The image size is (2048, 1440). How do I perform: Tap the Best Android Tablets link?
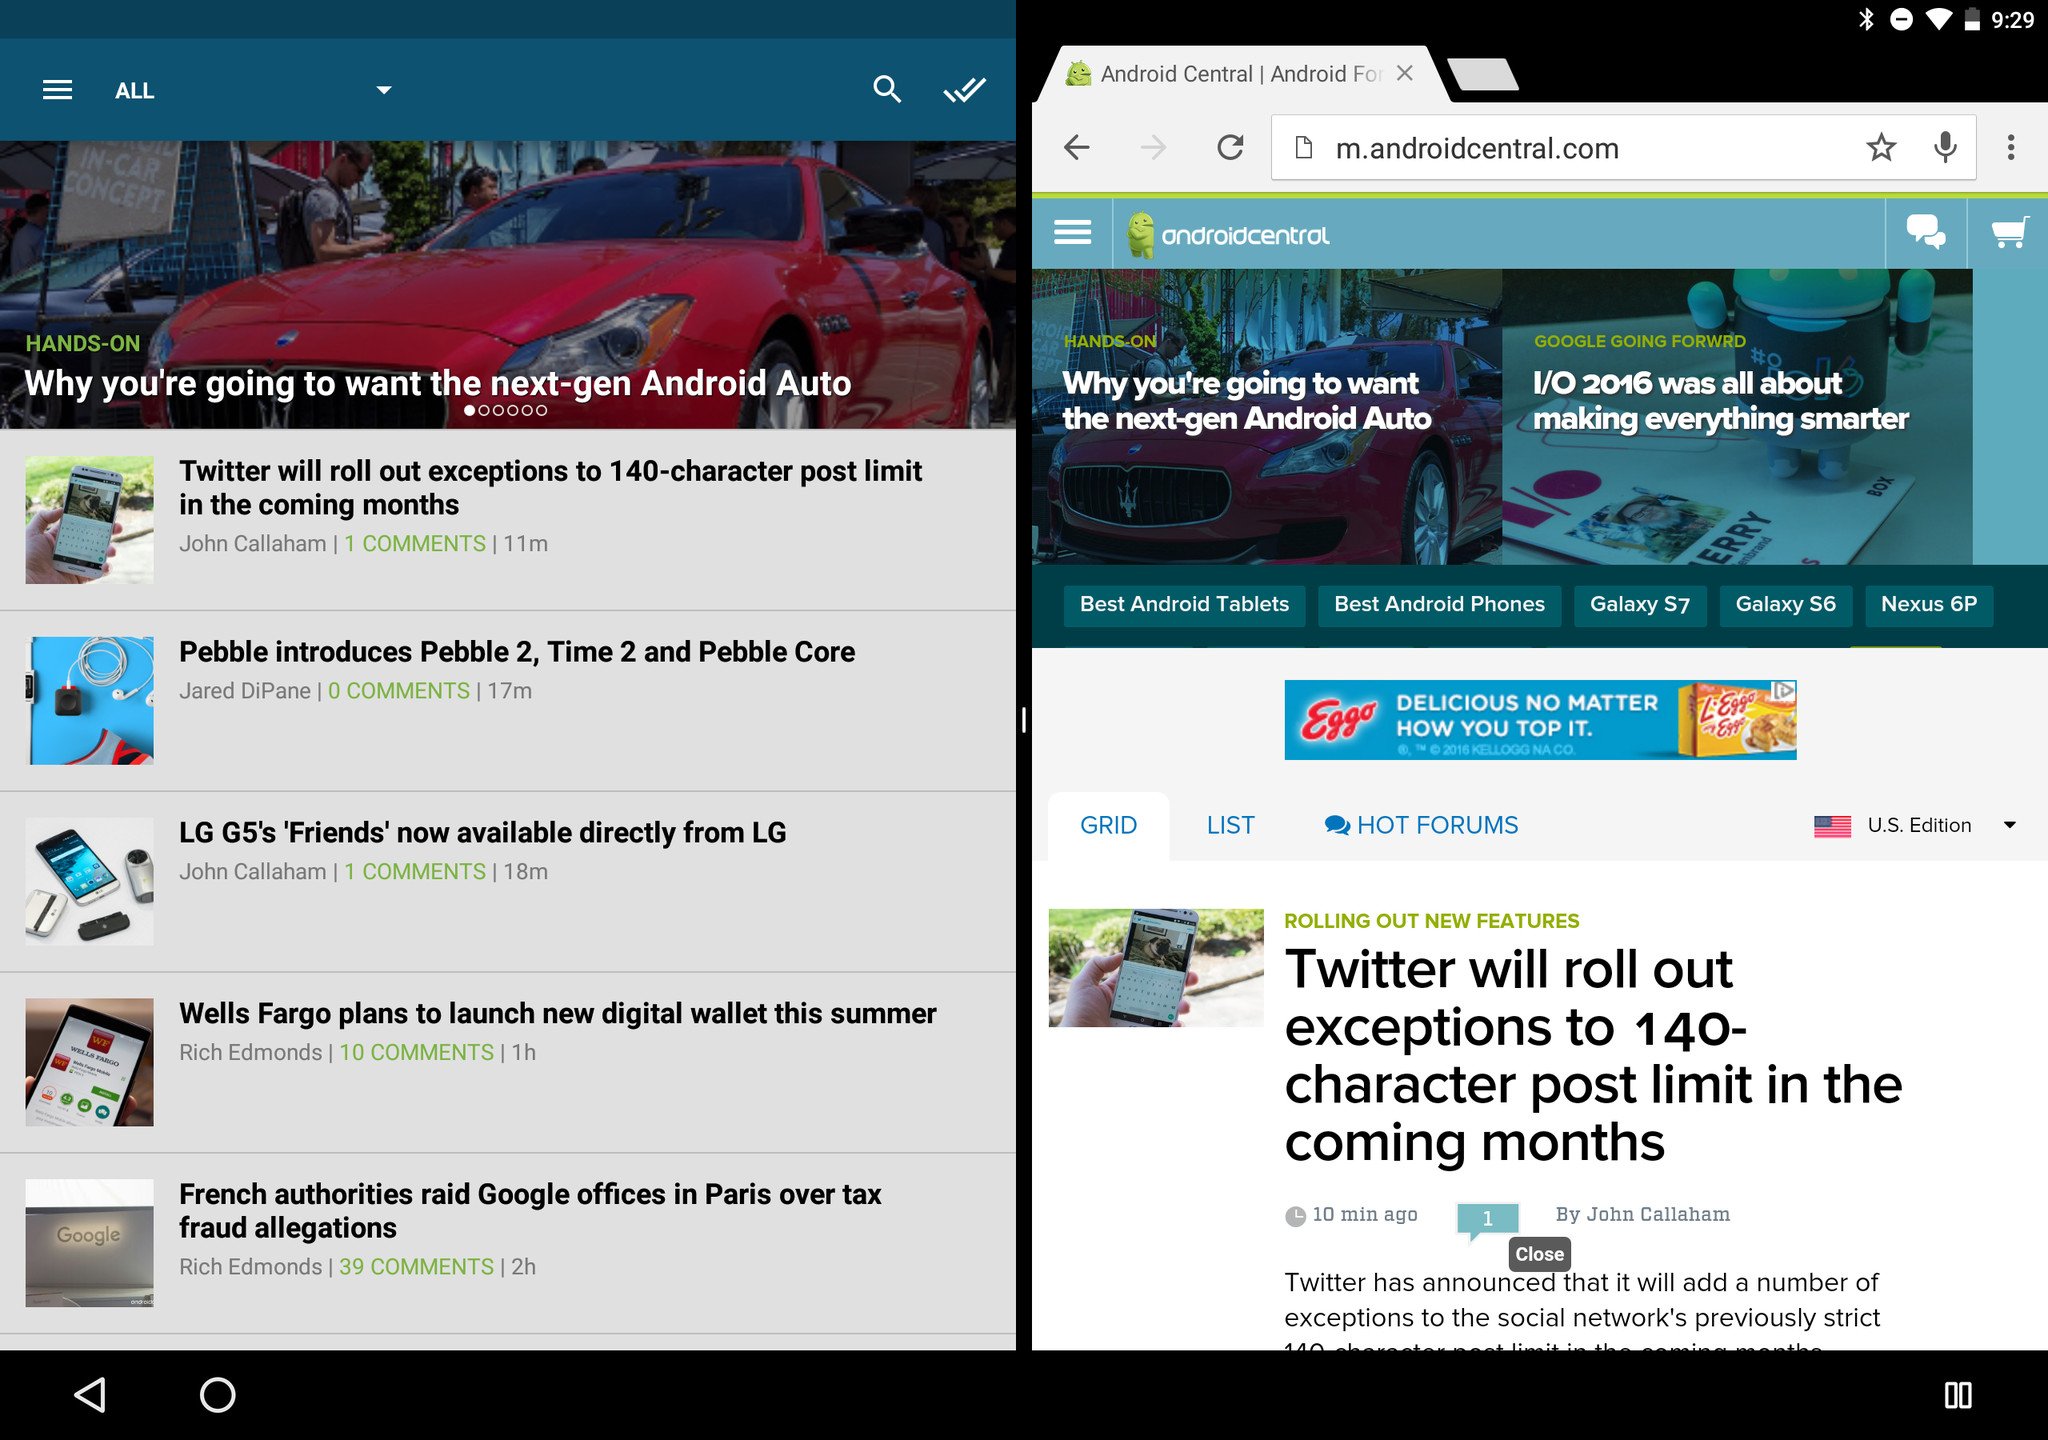click(x=1184, y=605)
